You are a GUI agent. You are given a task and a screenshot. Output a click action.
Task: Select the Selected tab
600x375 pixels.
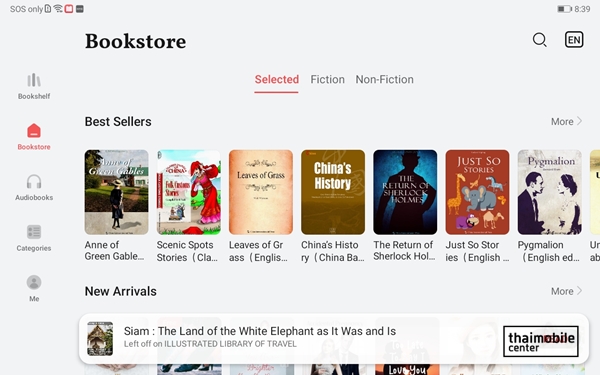(277, 80)
